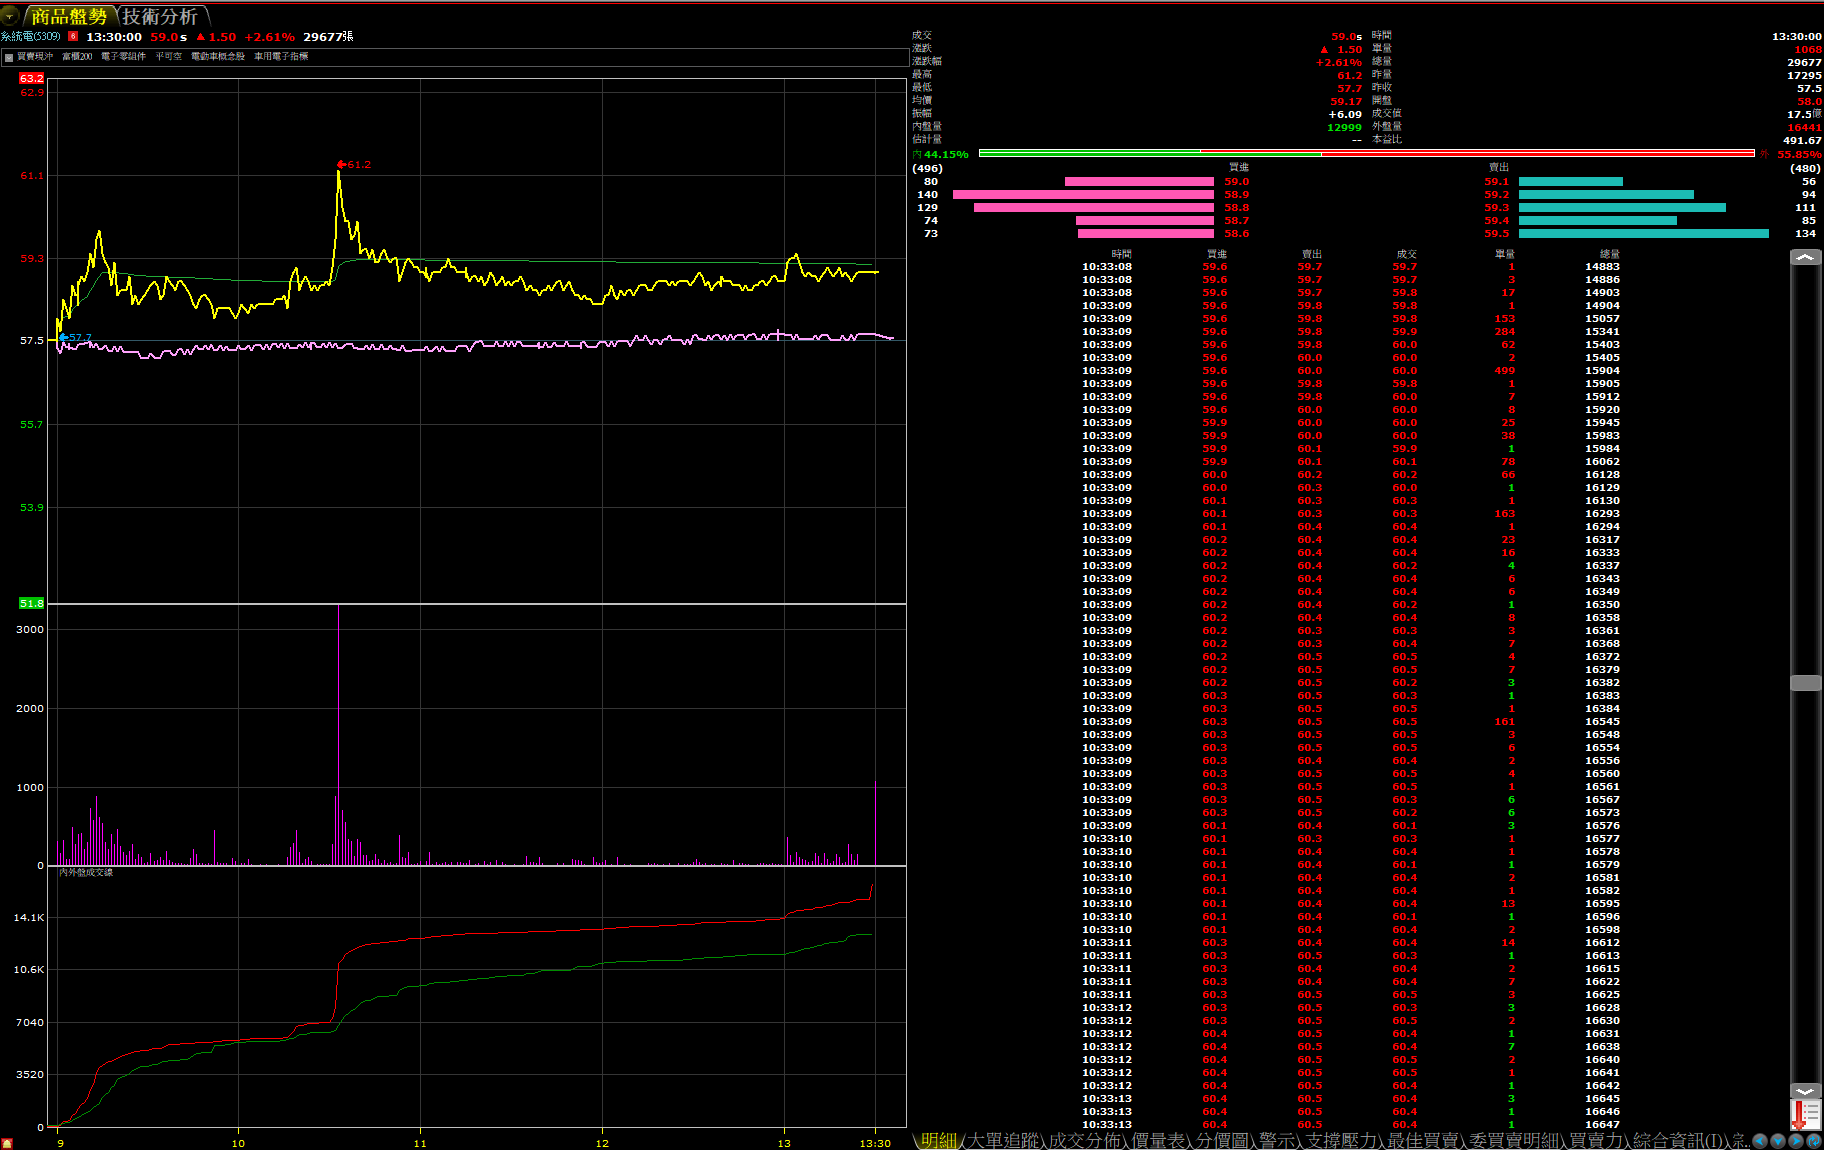The width and height of the screenshot is (1824, 1150).
Task: Click the blue left-arrow tab navigation icon
Action: pyautogui.click(x=1760, y=1141)
